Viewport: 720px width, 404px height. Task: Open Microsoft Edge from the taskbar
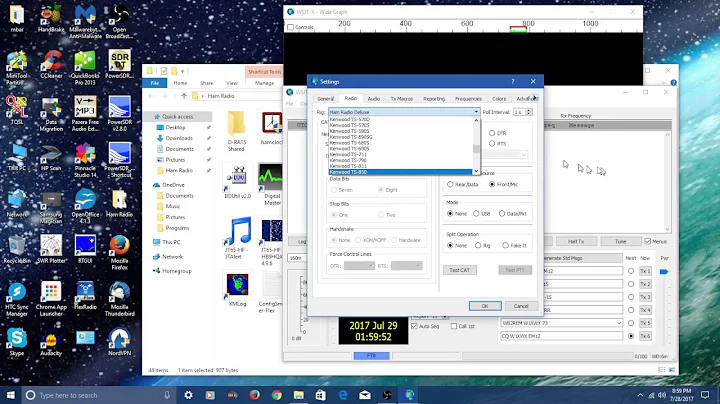[x=343, y=395]
